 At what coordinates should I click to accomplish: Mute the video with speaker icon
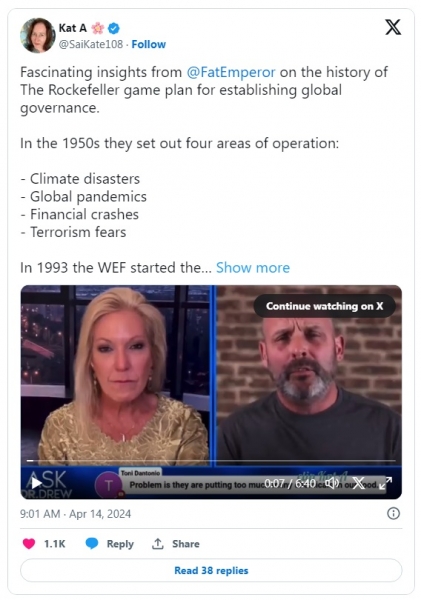(331, 483)
